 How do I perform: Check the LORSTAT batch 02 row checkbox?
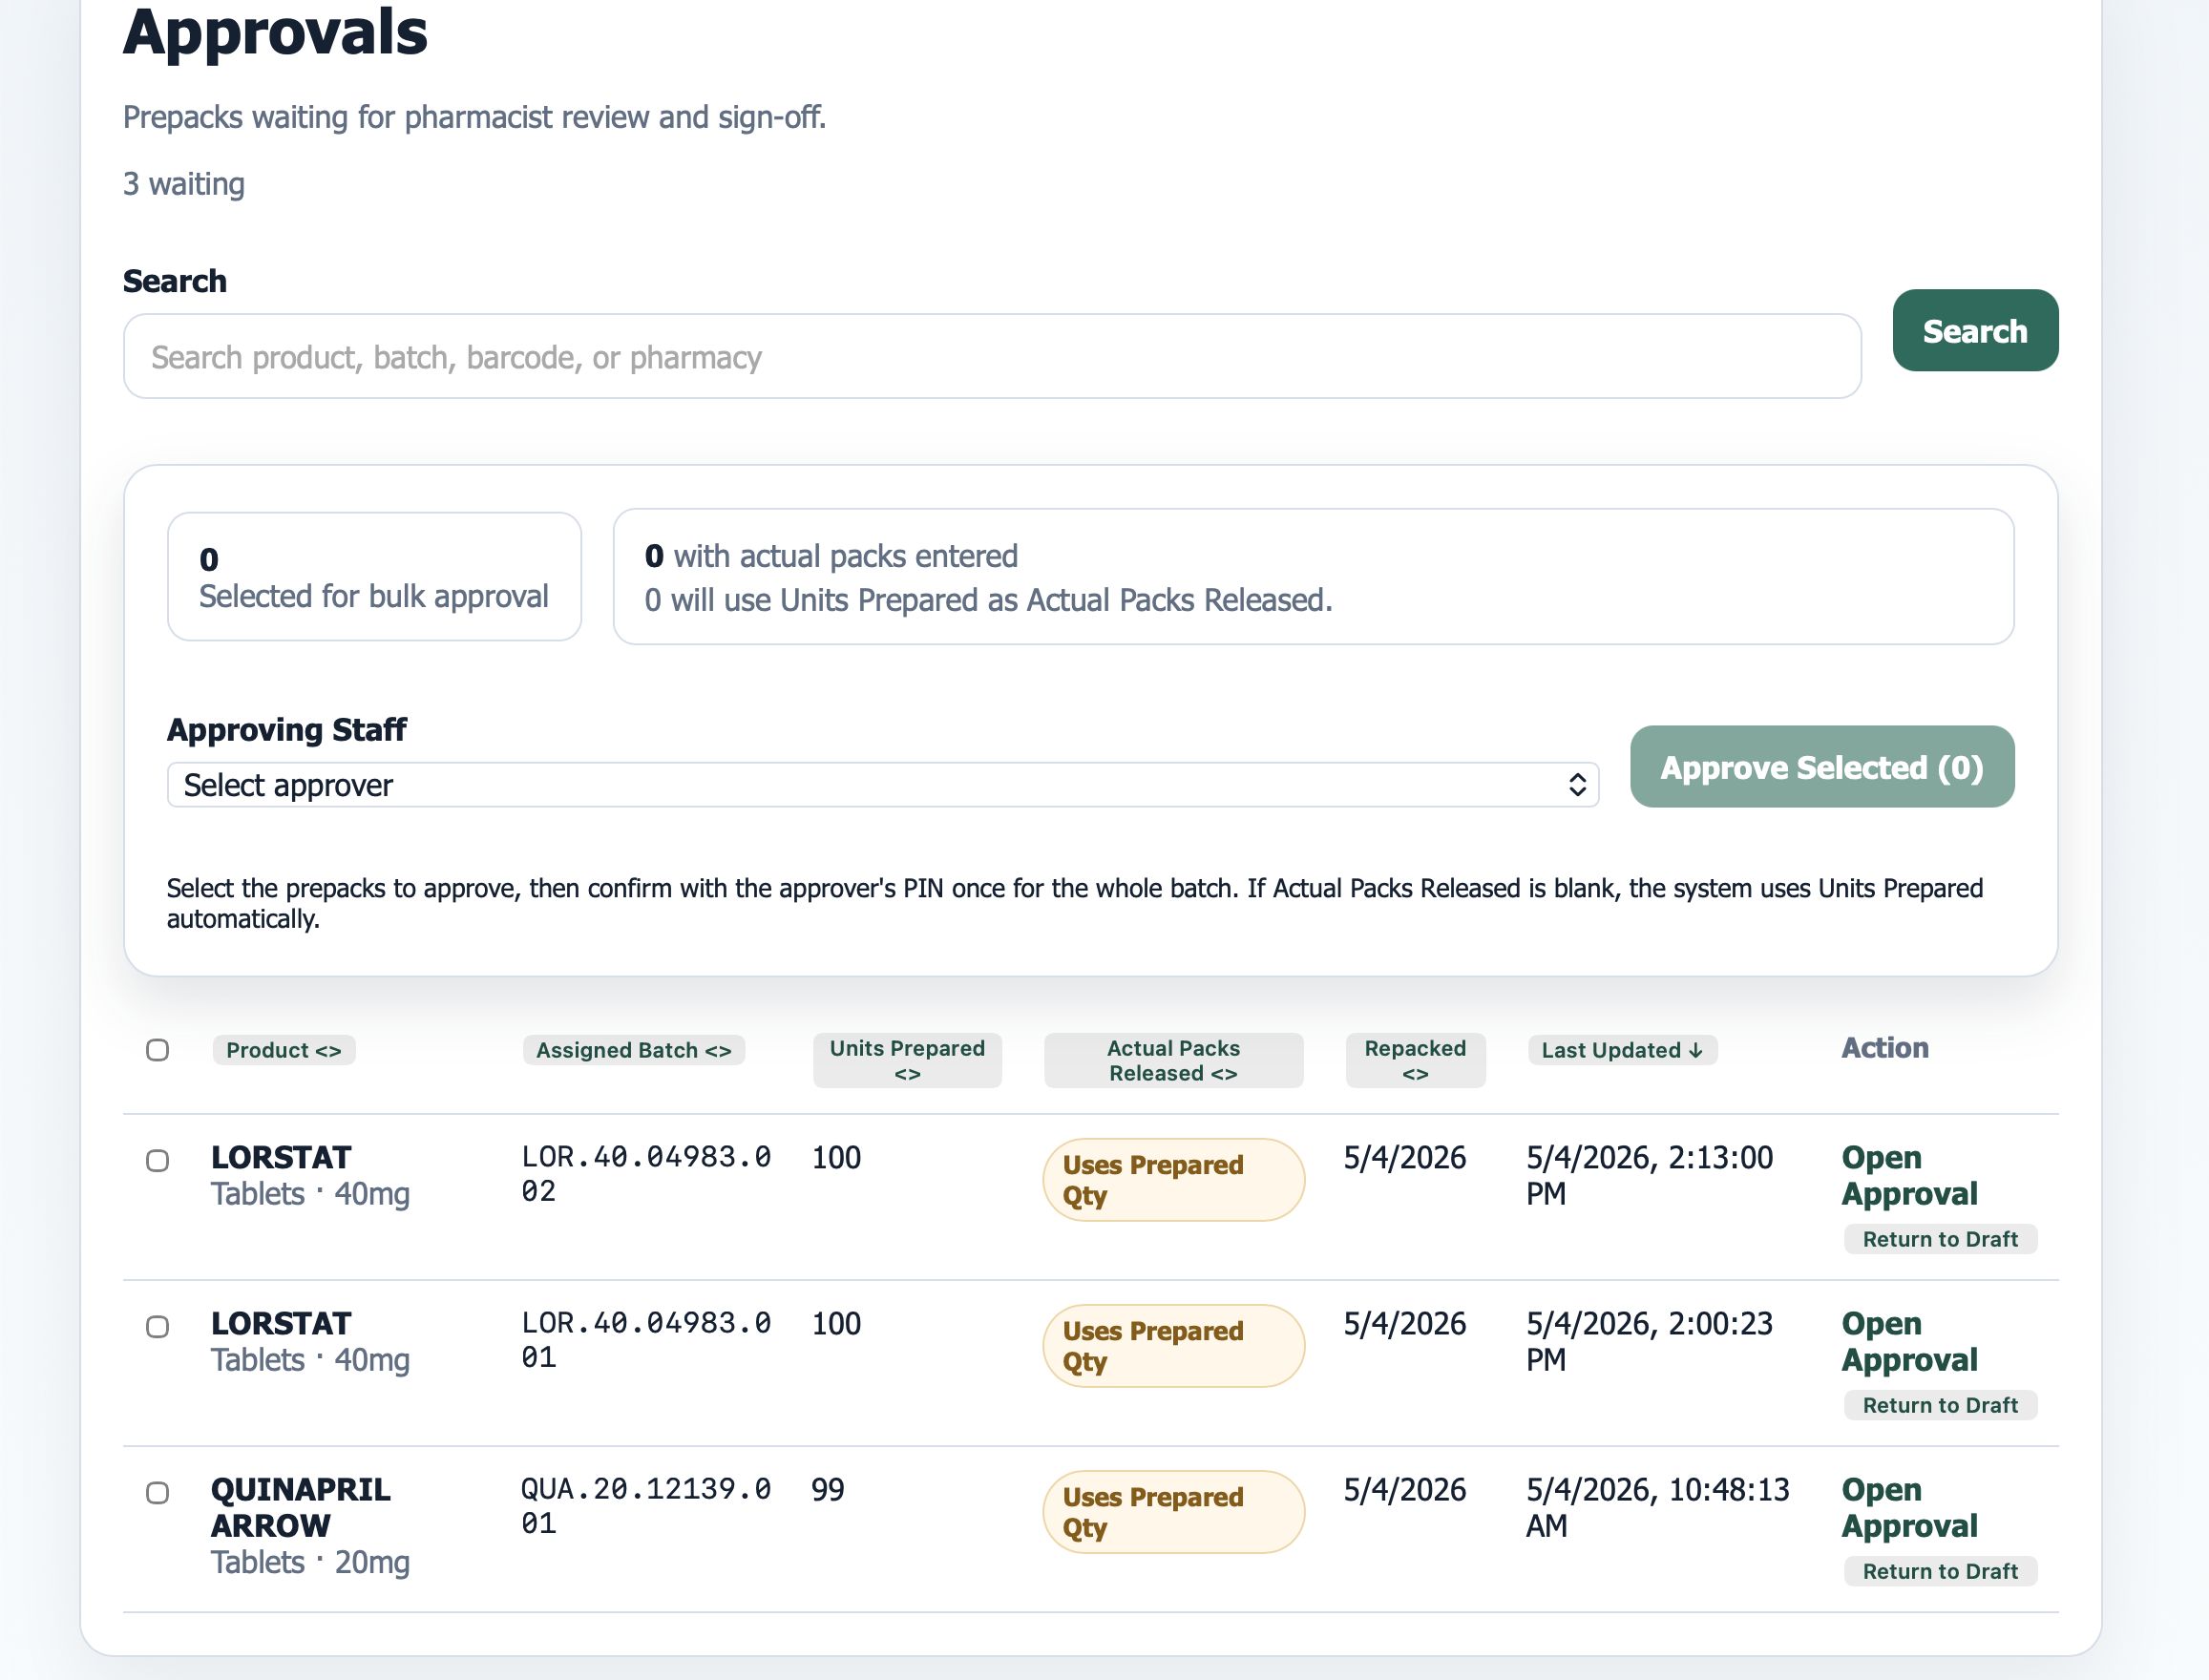[x=157, y=1160]
